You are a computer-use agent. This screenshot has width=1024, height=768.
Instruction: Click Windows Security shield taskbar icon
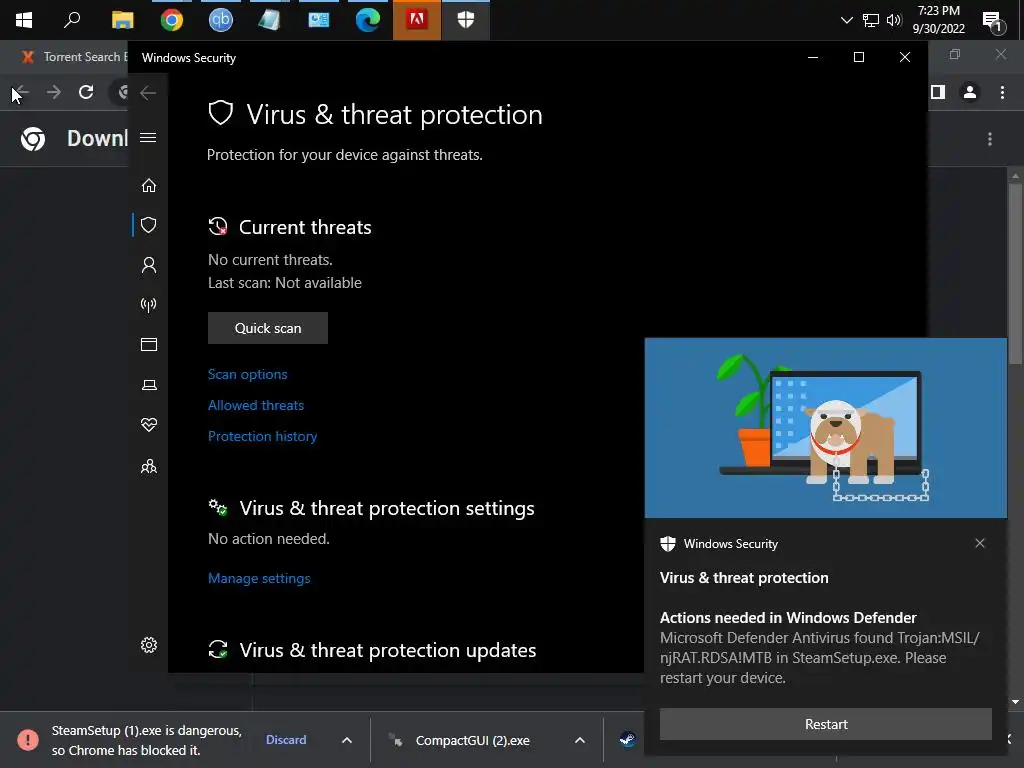pos(466,20)
